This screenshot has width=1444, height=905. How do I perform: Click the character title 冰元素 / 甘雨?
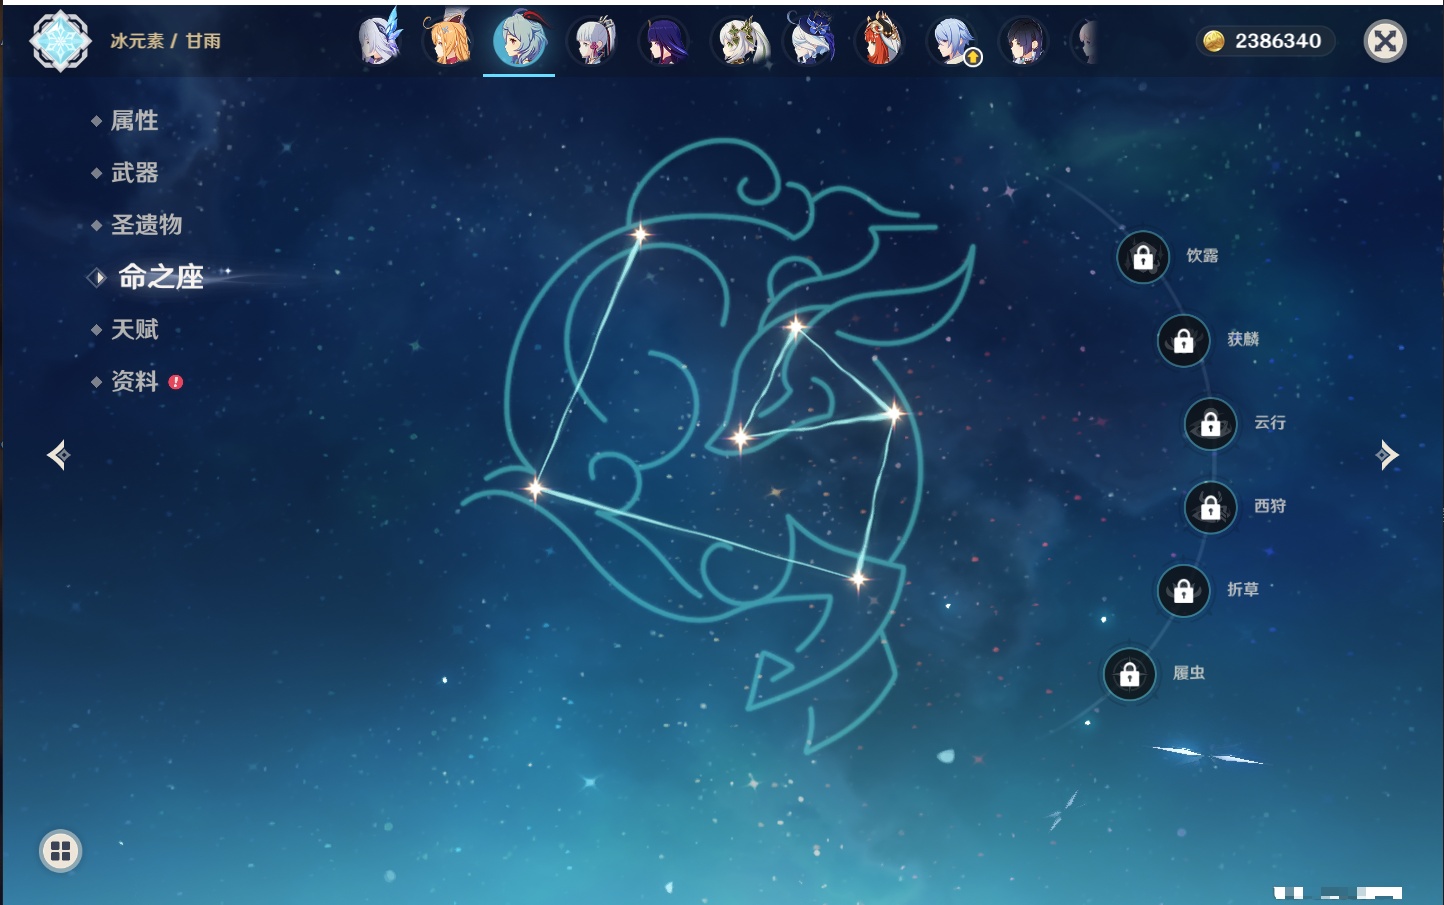[x=165, y=41]
